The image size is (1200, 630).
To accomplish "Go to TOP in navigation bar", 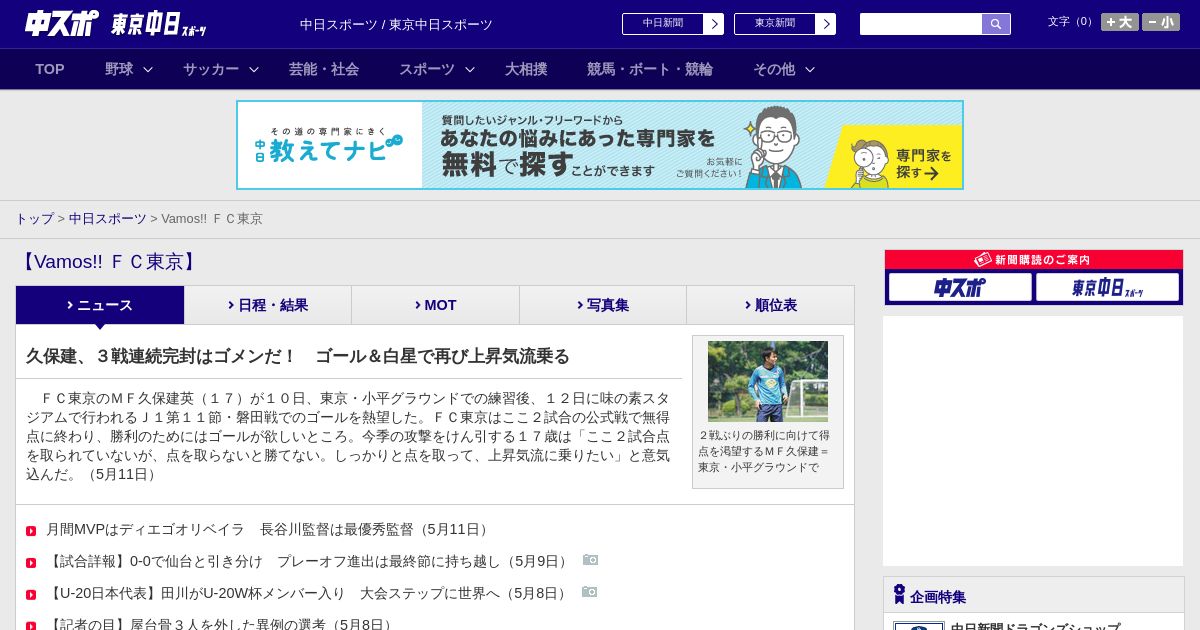I will coord(50,69).
